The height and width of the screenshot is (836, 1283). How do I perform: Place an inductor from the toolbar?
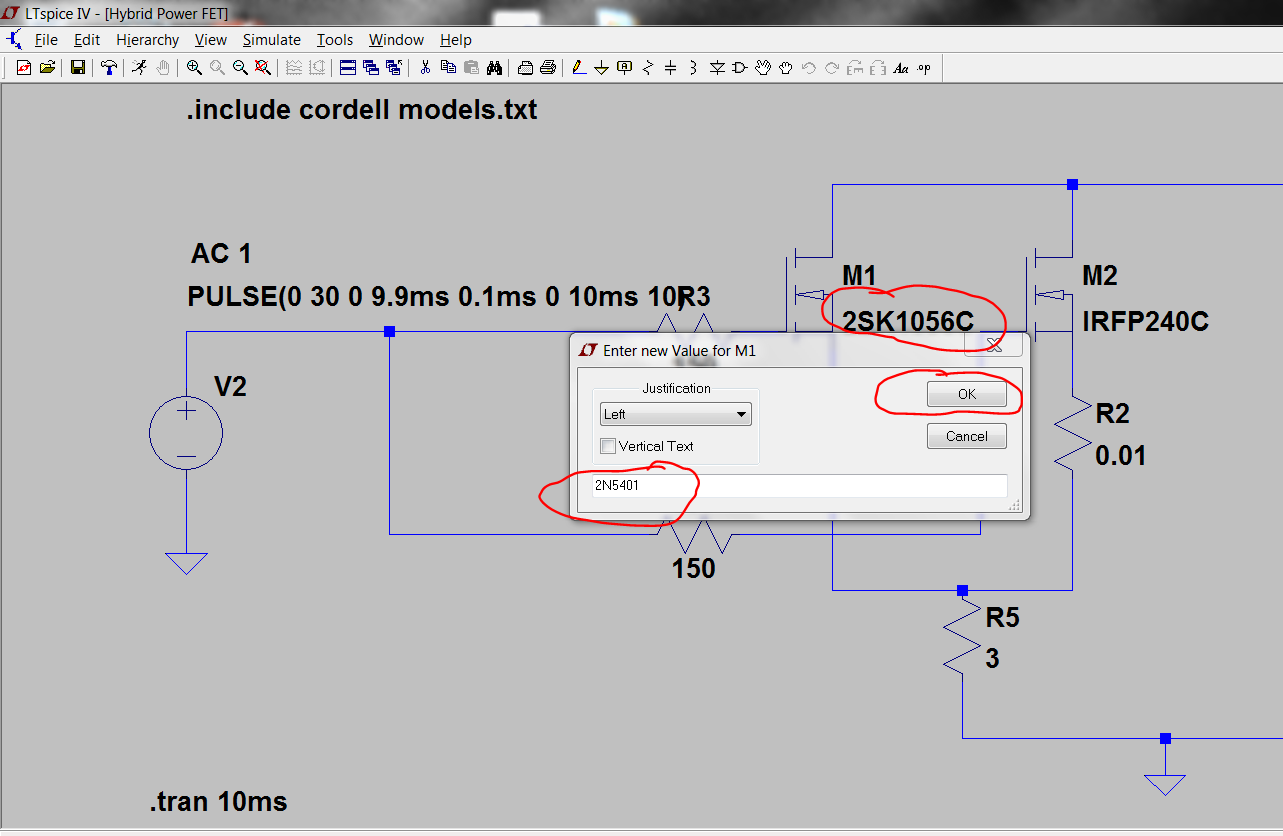(x=693, y=68)
